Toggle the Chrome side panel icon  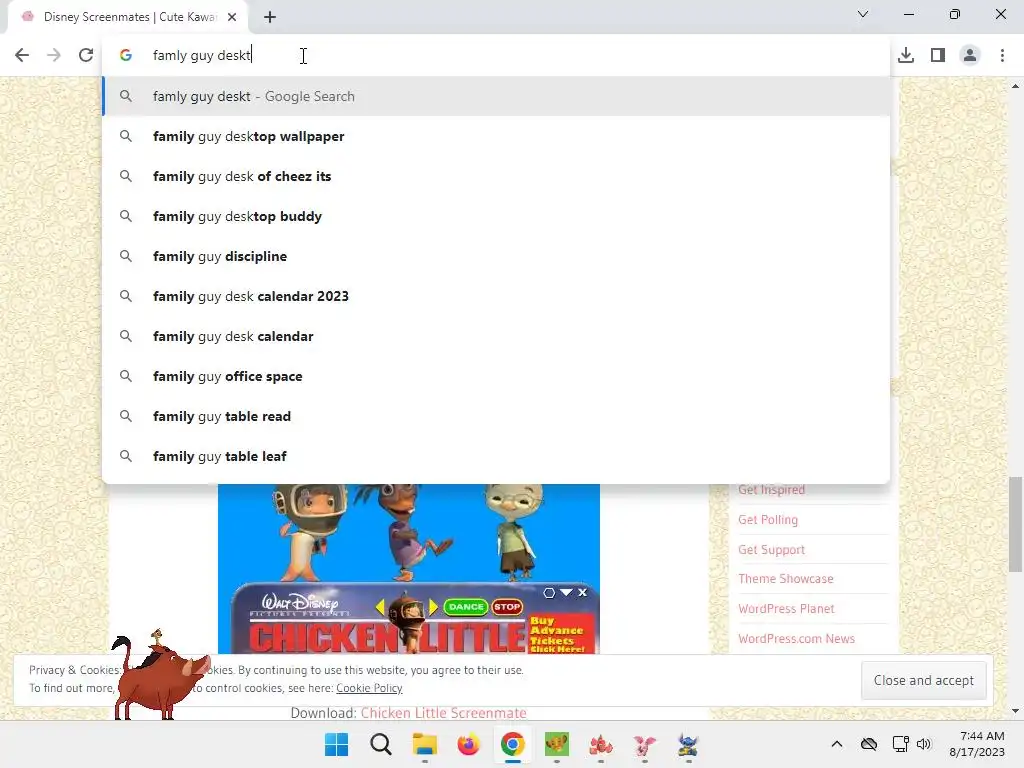pos(938,55)
